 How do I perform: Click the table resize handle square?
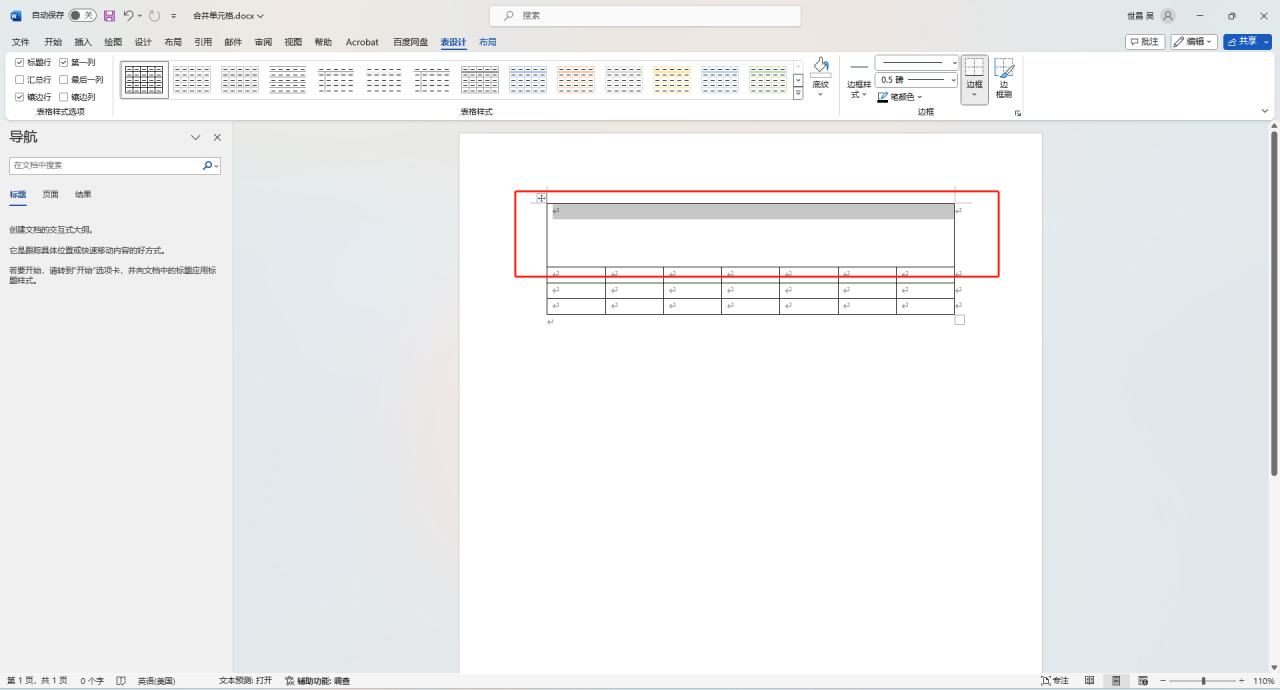coord(960,320)
